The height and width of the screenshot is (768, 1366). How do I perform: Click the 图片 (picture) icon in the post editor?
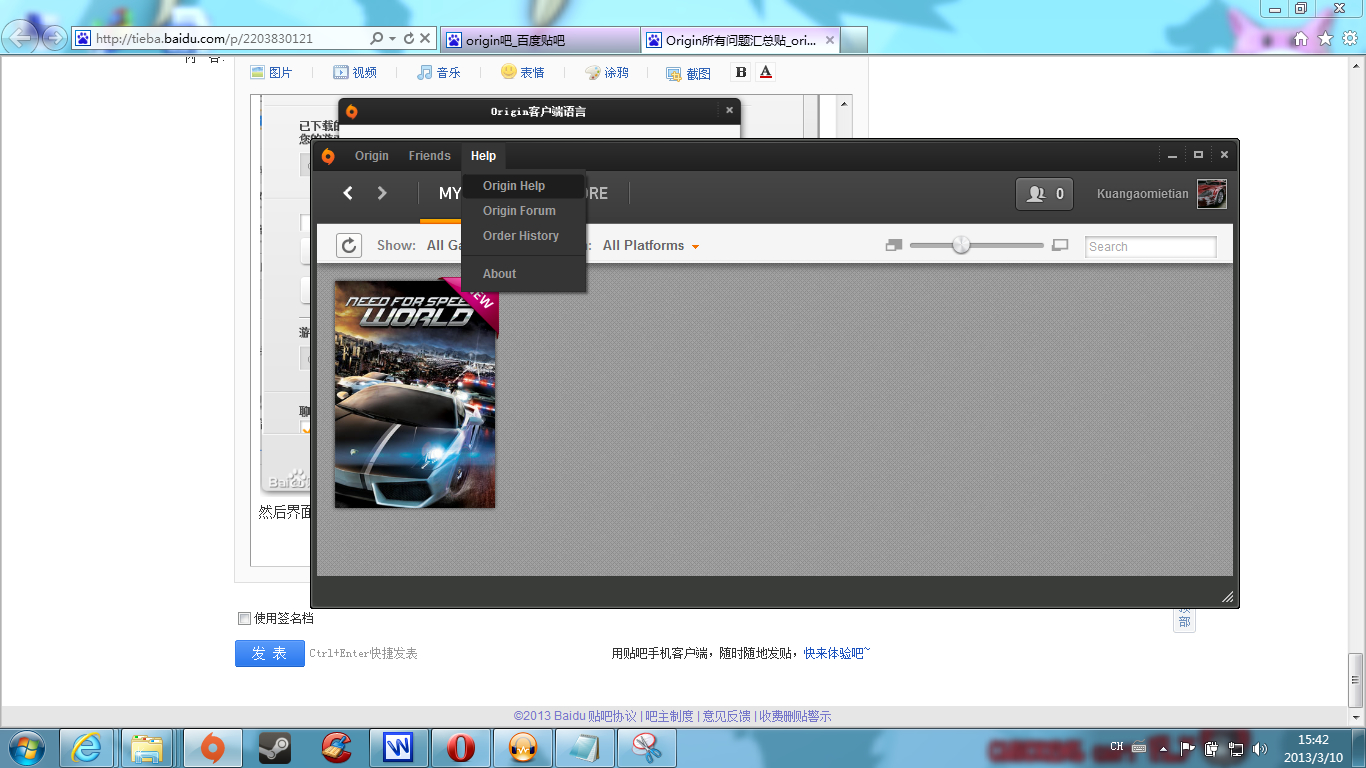(271, 72)
